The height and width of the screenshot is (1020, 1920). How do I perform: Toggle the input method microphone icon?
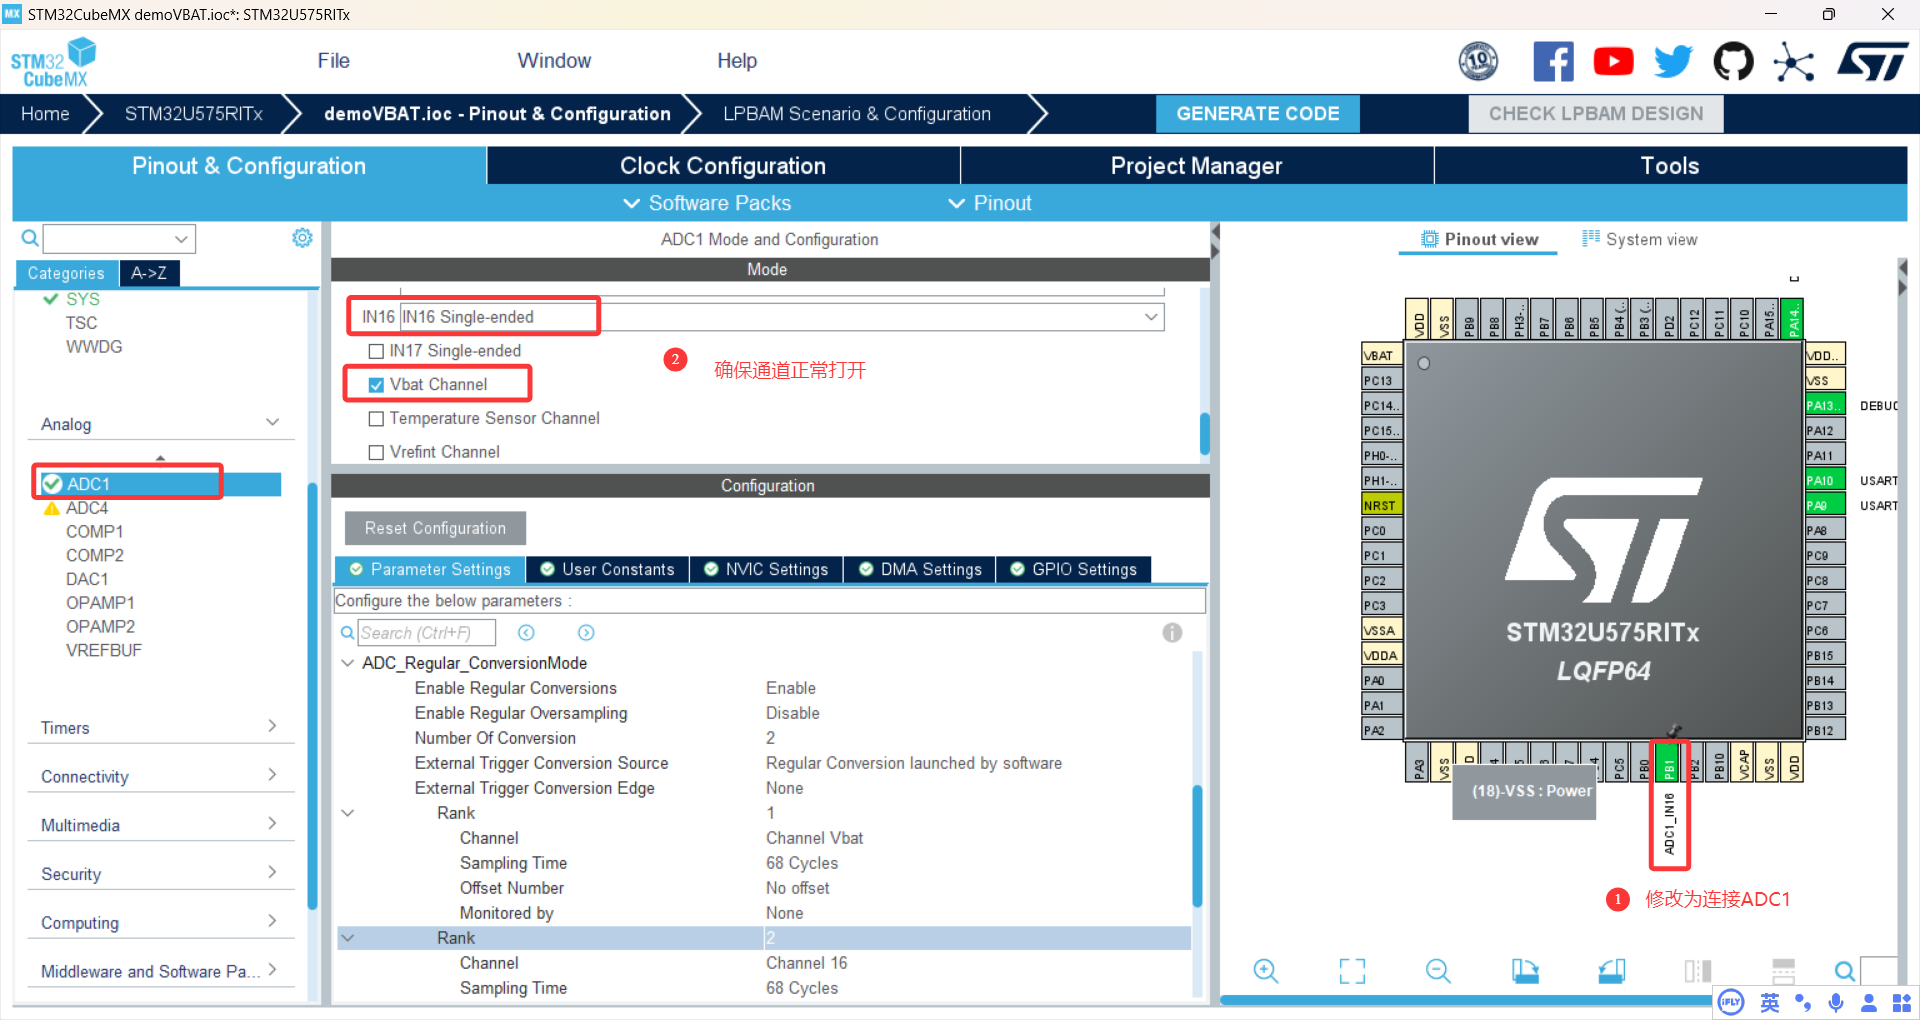point(1836,1002)
